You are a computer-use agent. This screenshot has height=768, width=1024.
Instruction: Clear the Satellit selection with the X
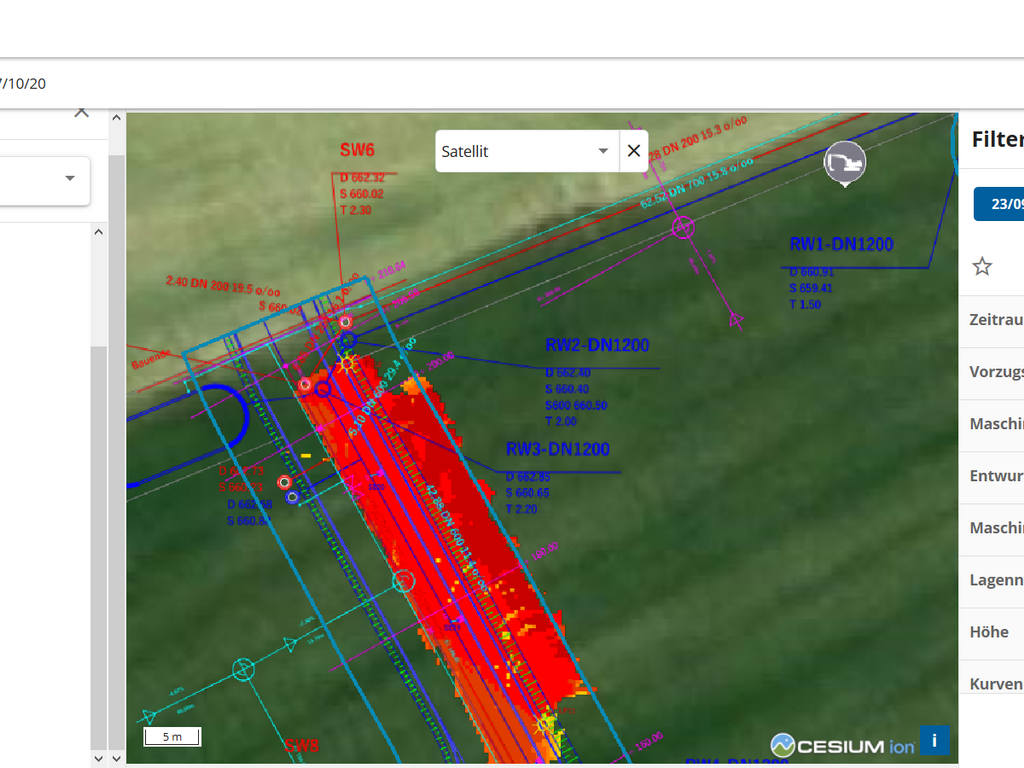(634, 151)
